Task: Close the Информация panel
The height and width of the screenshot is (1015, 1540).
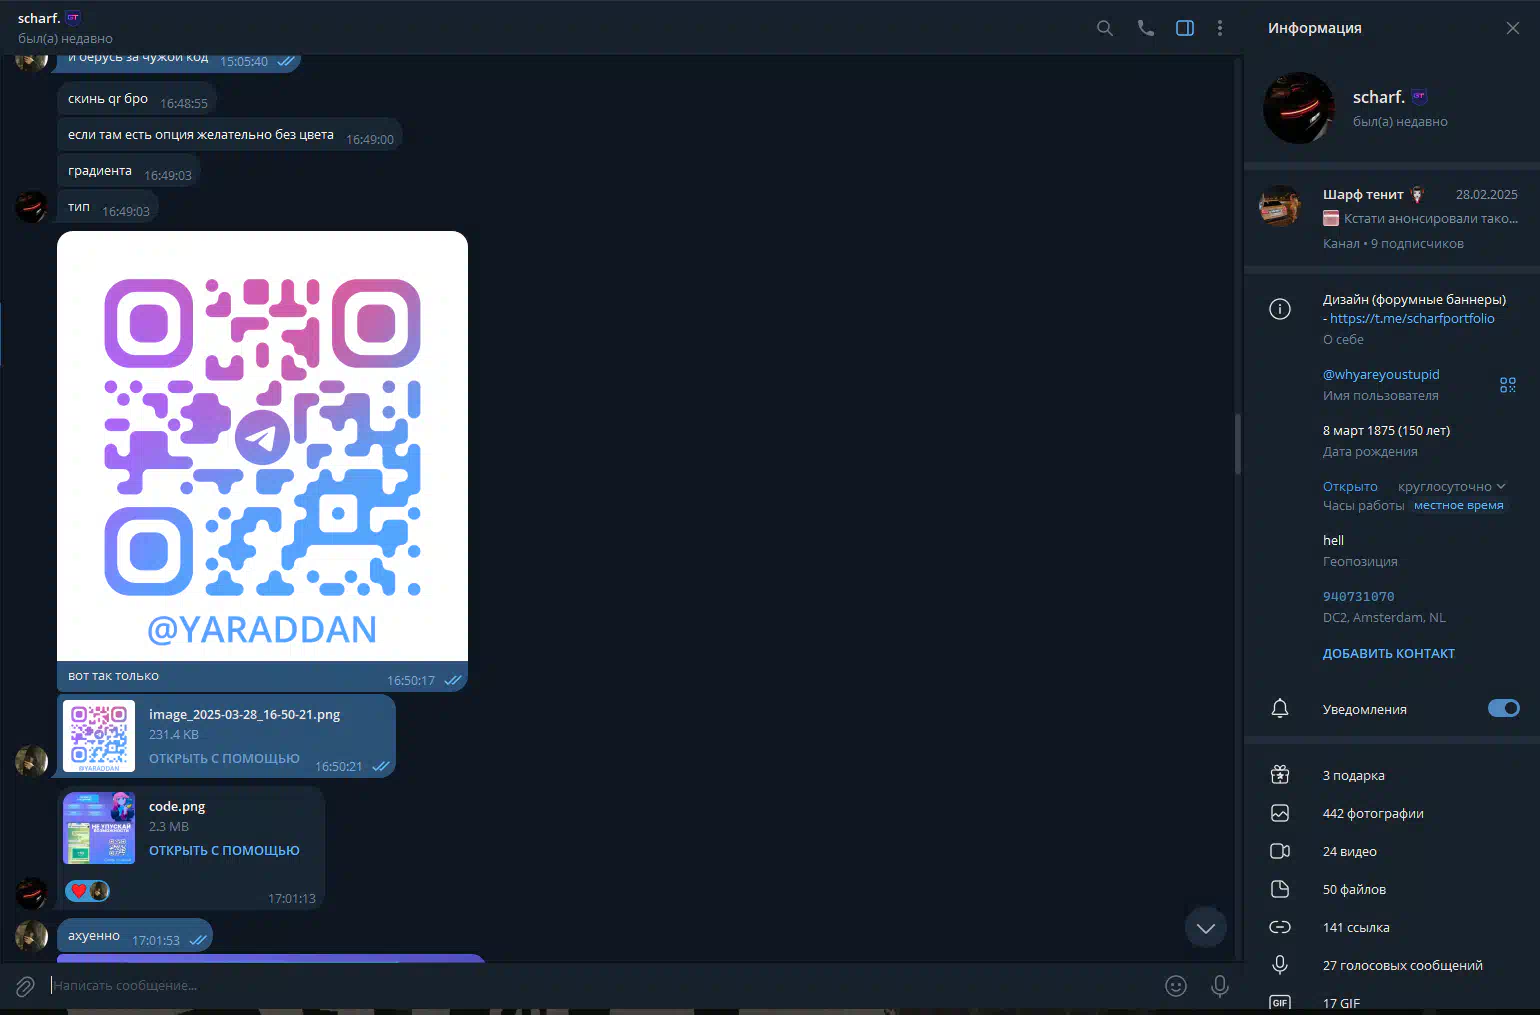Action: coord(1513,28)
